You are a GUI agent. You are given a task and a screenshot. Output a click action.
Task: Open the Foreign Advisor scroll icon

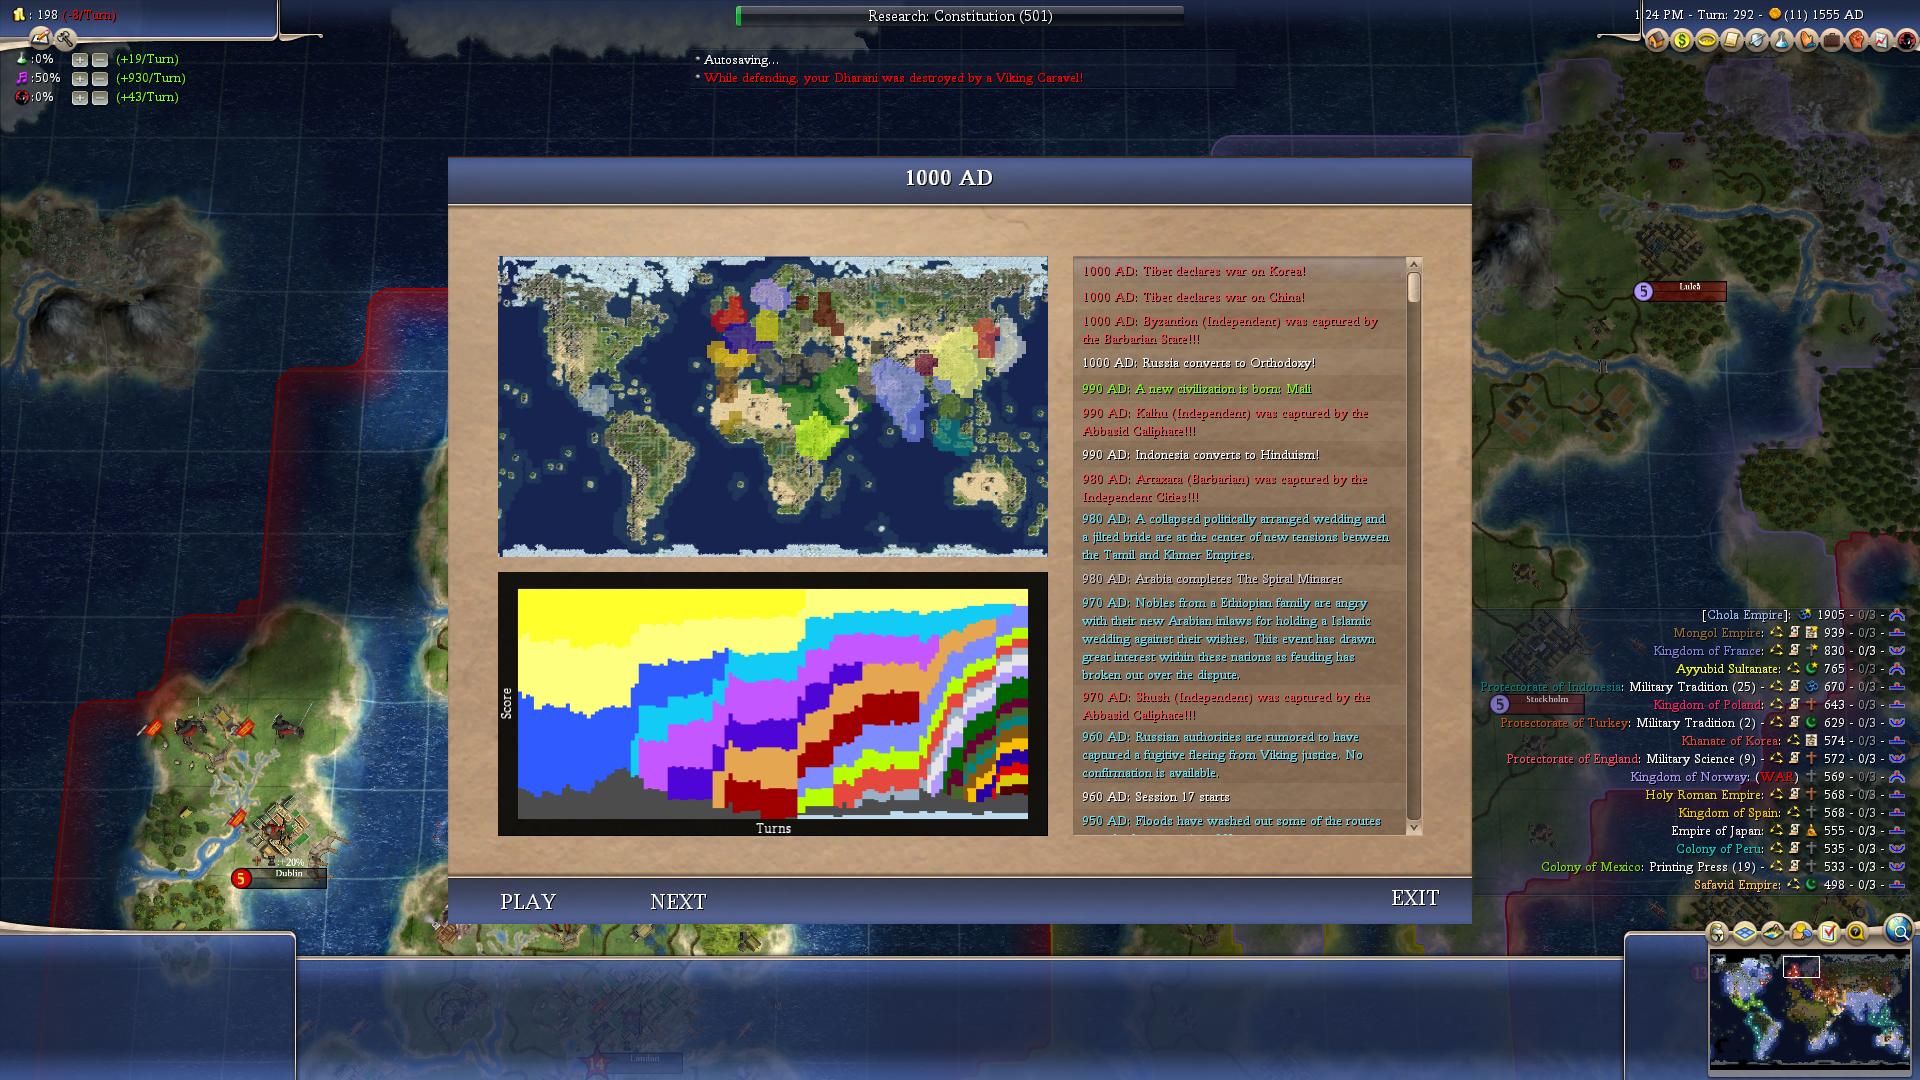pos(1732,40)
